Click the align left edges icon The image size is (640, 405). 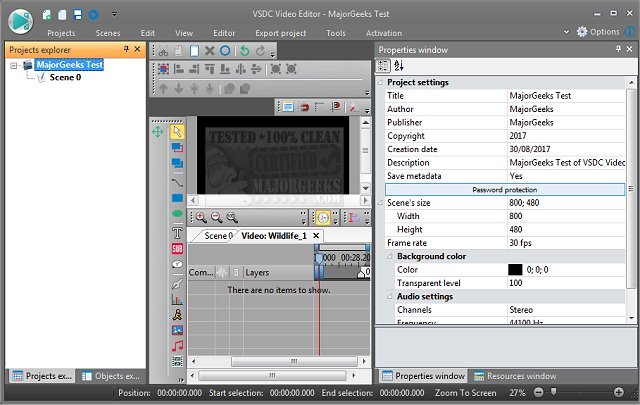(179, 69)
